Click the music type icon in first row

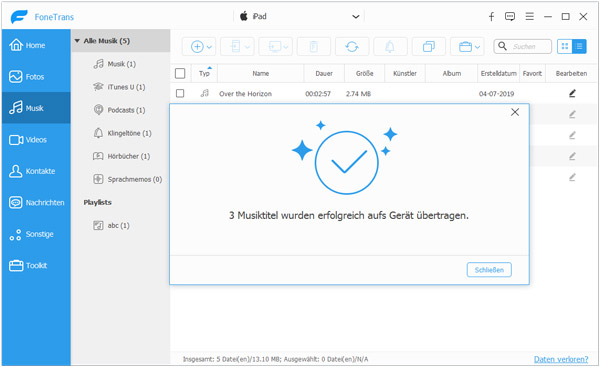pyautogui.click(x=205, y=93)
